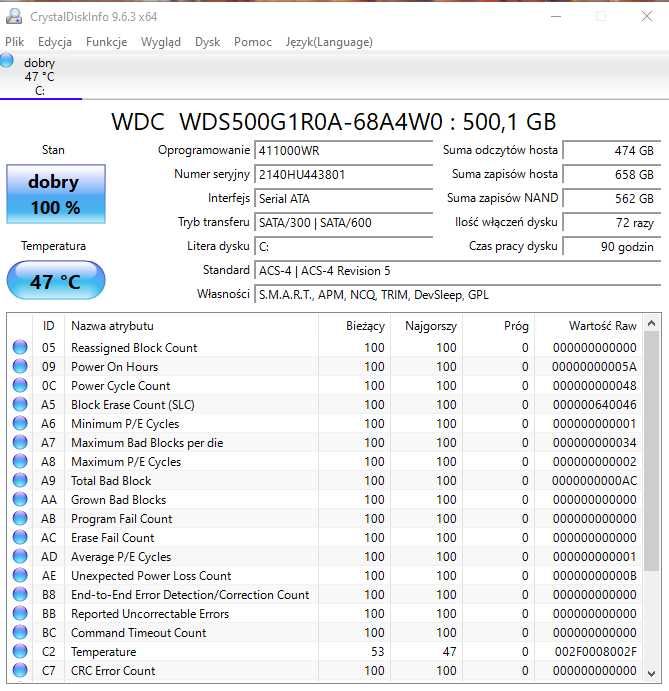Click status orb for Average P/E Cycles
This screenshot has height=691, width=669.
[x=20, y=556]
